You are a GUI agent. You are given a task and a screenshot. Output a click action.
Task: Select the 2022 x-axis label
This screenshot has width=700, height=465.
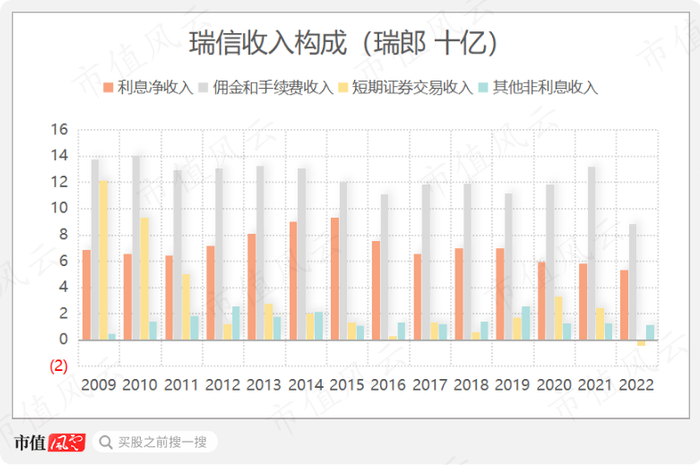(636, 385)
